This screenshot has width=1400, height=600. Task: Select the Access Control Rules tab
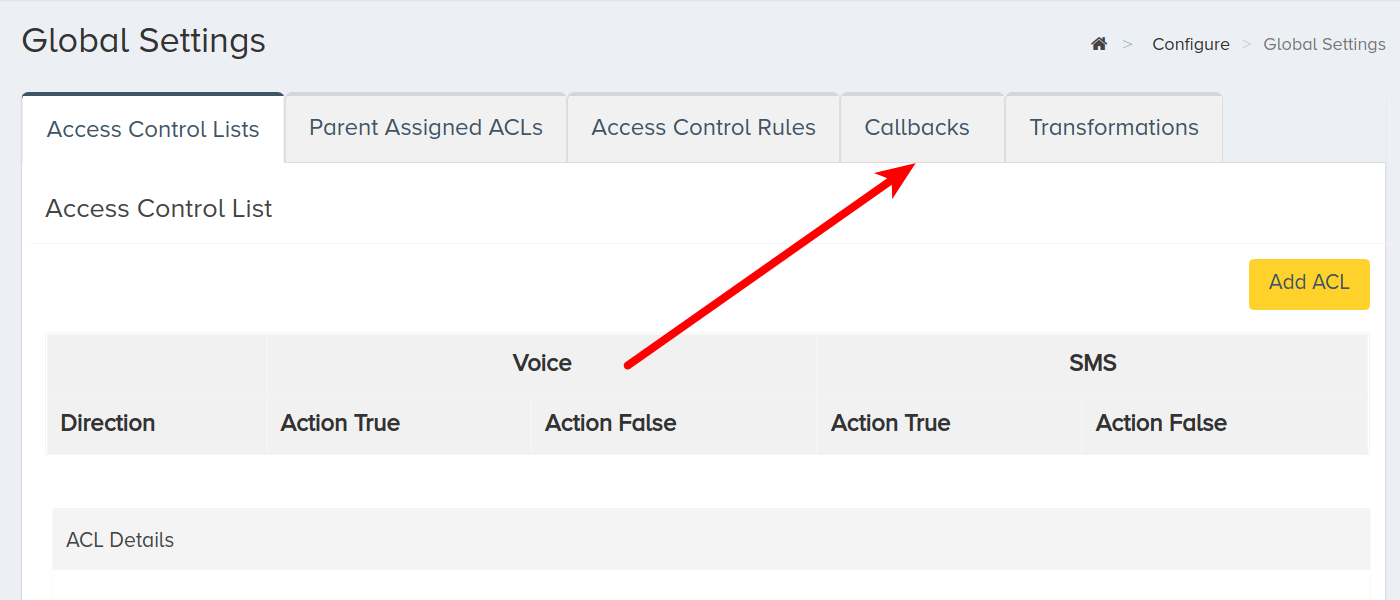[x=703, y=127]
